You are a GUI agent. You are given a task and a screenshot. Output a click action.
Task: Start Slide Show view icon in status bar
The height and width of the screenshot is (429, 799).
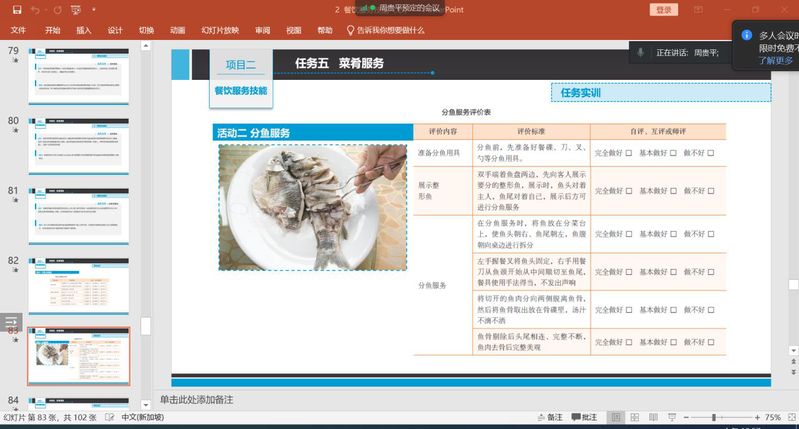click(x=672, y=417)
